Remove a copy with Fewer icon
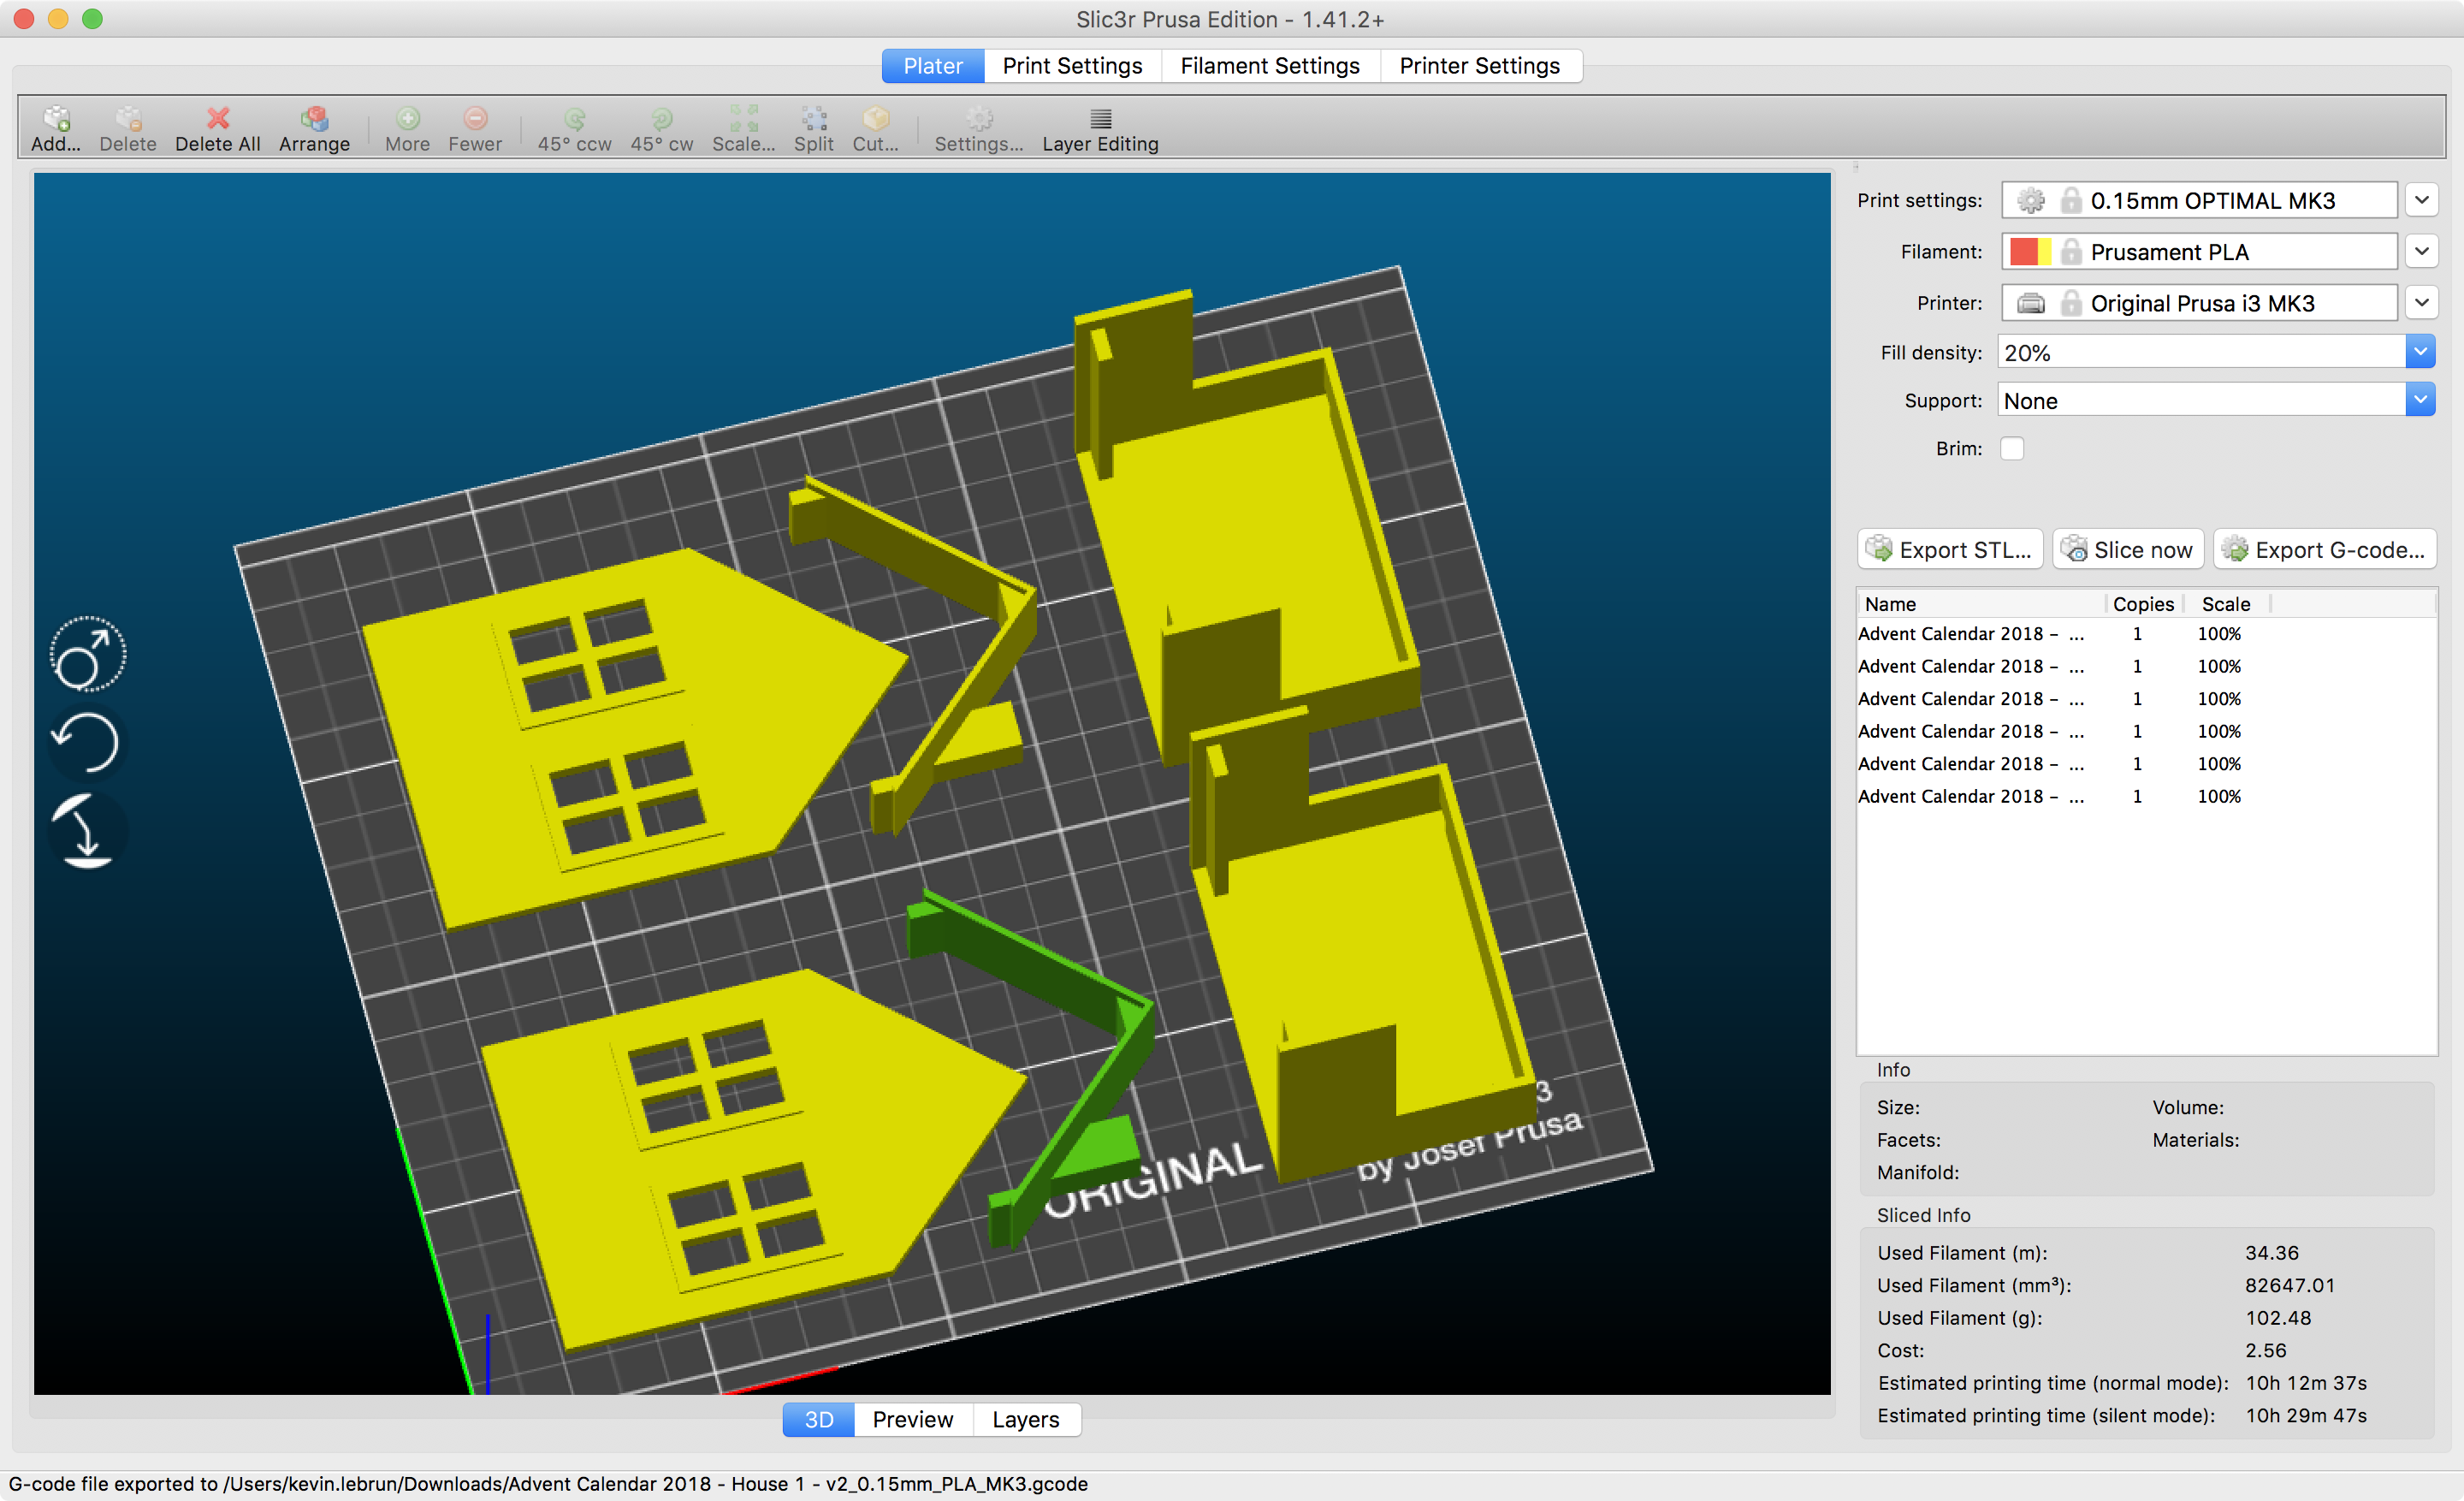The height and width of the screenshot is (1501, 2464). [475, 129]
